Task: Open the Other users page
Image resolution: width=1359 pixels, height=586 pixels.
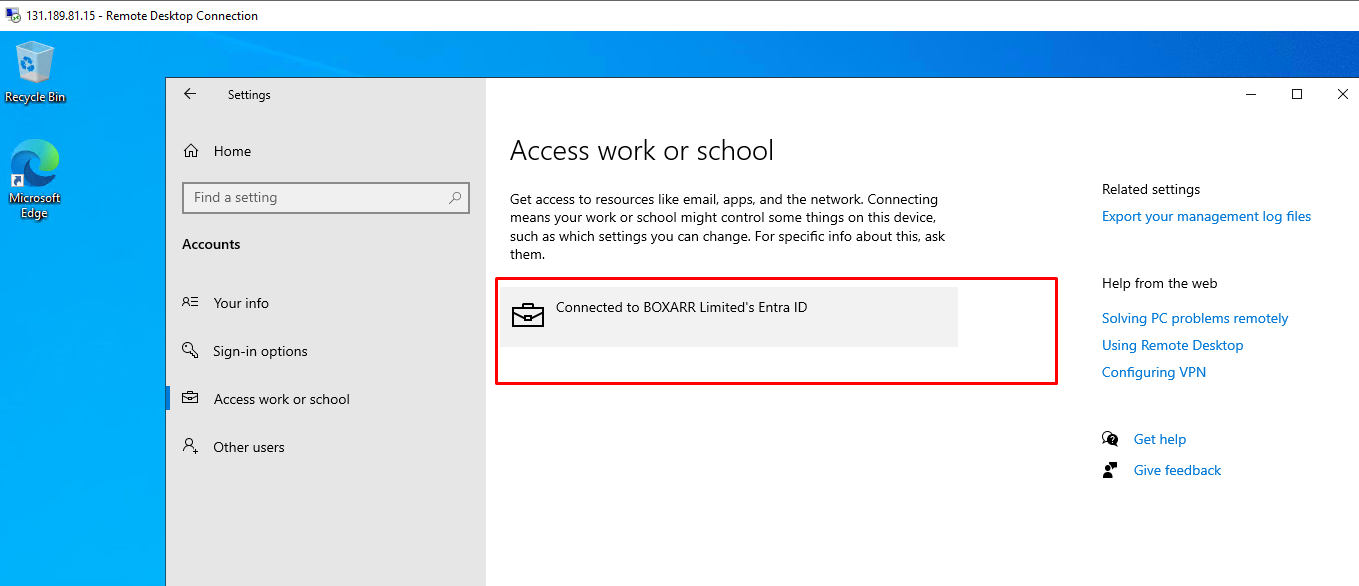Action: click(x=325, y=447)
